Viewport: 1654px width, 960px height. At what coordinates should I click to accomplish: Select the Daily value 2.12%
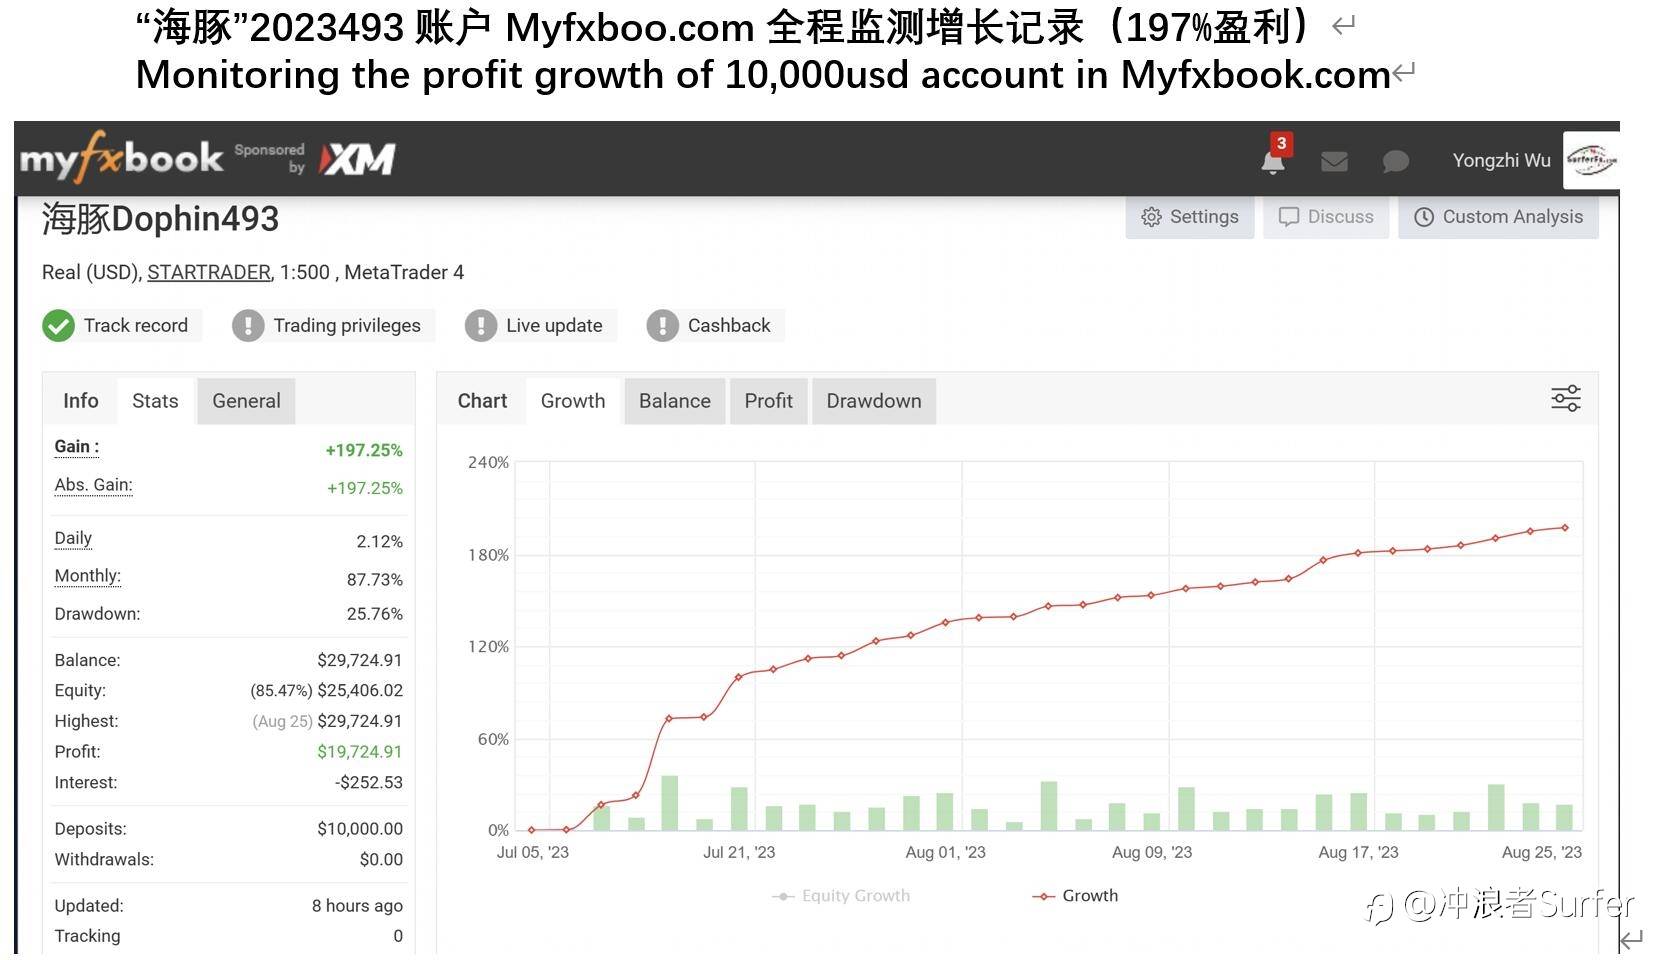click(380, 542)
